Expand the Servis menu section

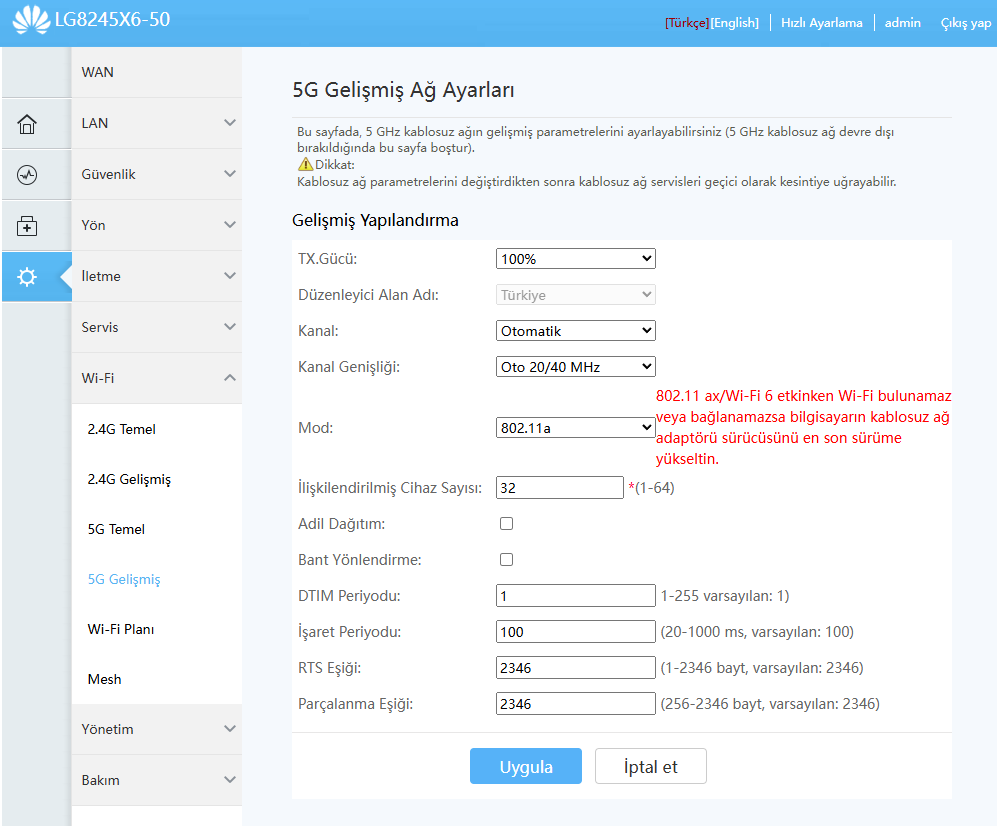coord(157,327)
